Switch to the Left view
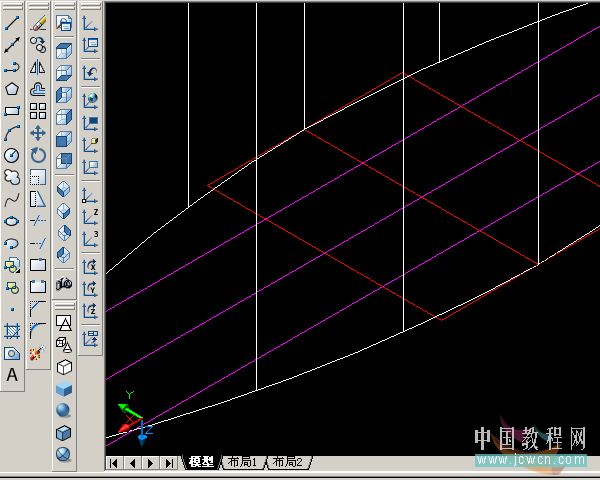This screenshot has height=480, width=600. pos(64,95)
